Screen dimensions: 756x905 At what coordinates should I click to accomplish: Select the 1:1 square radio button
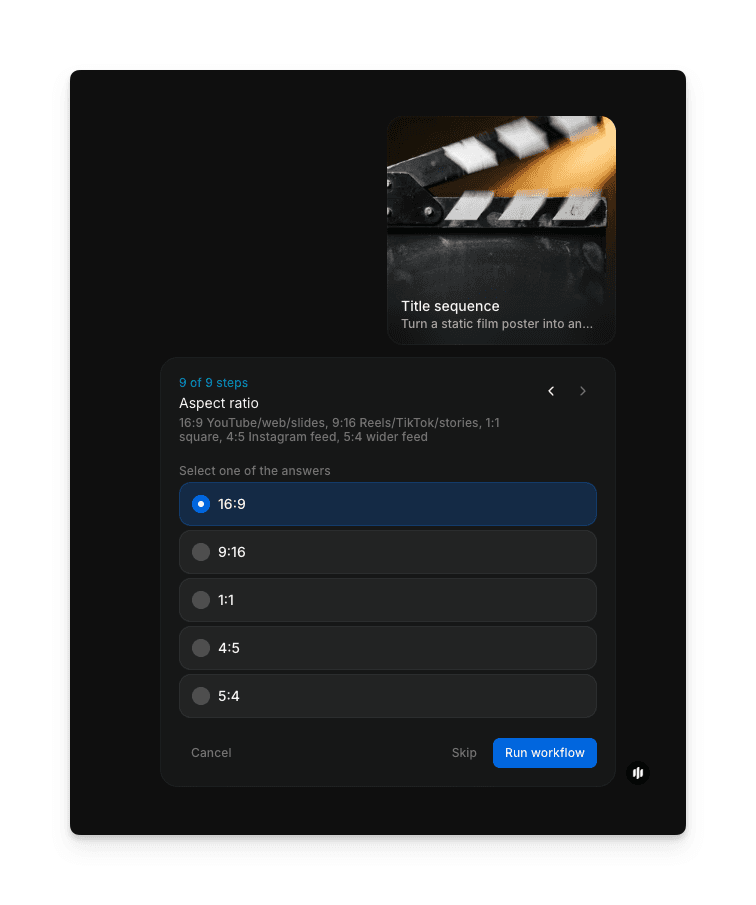tap(201, 600)
